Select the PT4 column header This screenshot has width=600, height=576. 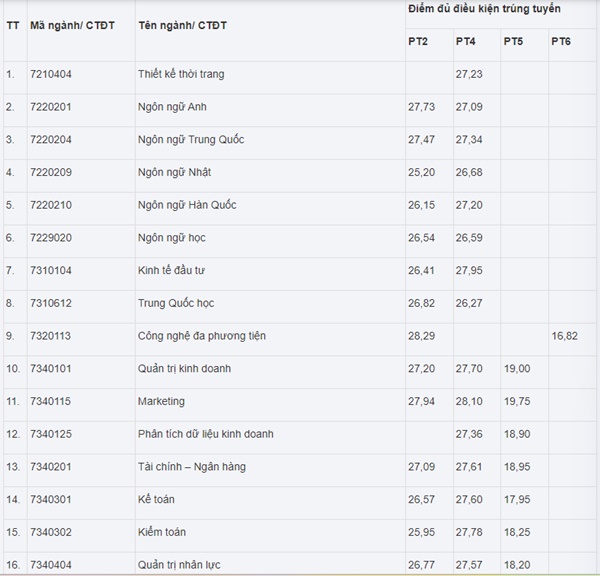(465, 42)
